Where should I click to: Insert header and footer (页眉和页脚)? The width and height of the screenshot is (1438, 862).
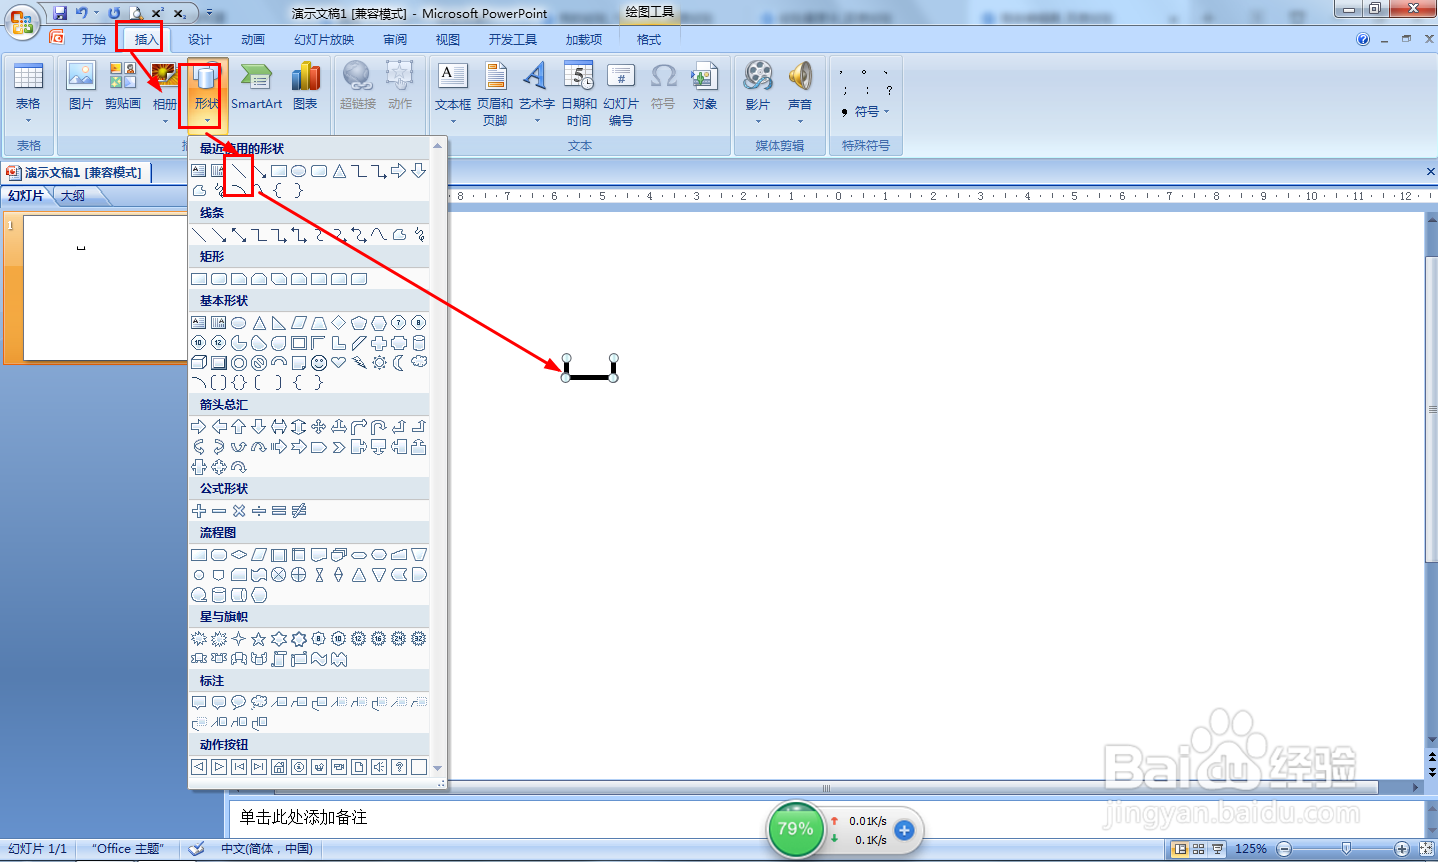coord(495,93)
